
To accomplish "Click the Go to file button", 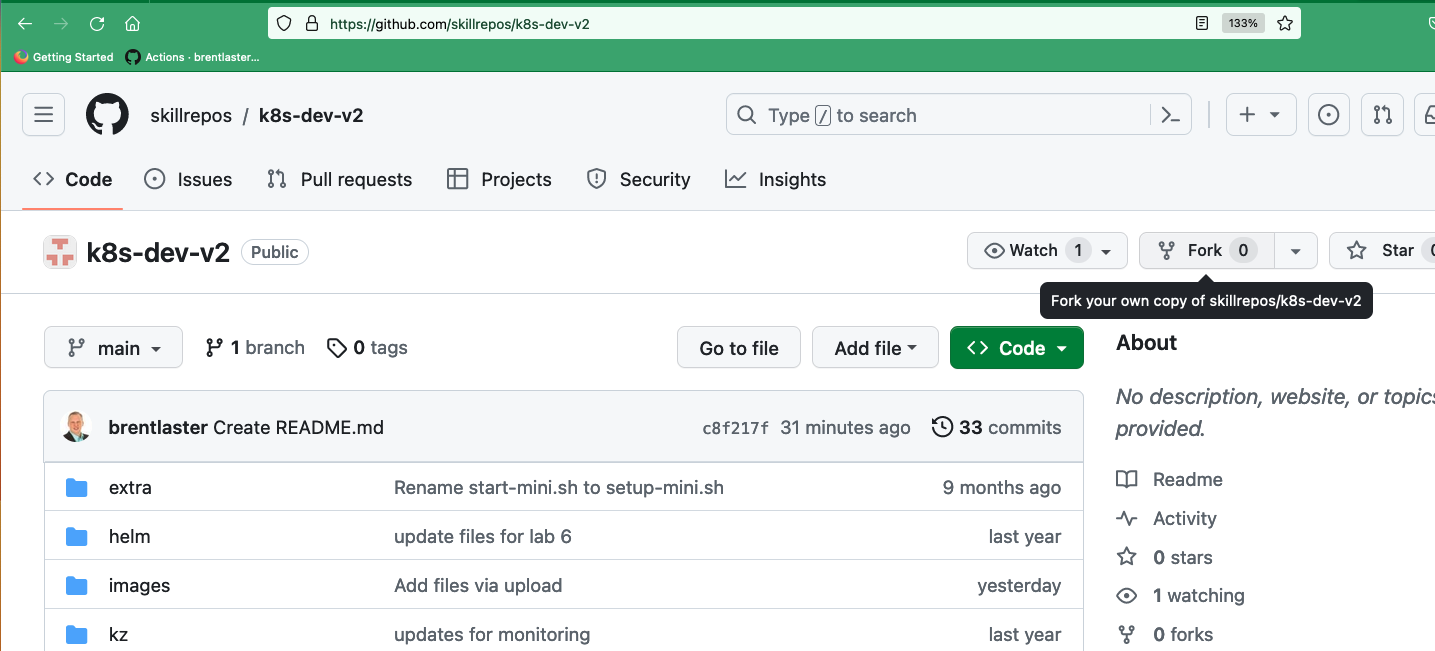I will (x=739, y=347).
